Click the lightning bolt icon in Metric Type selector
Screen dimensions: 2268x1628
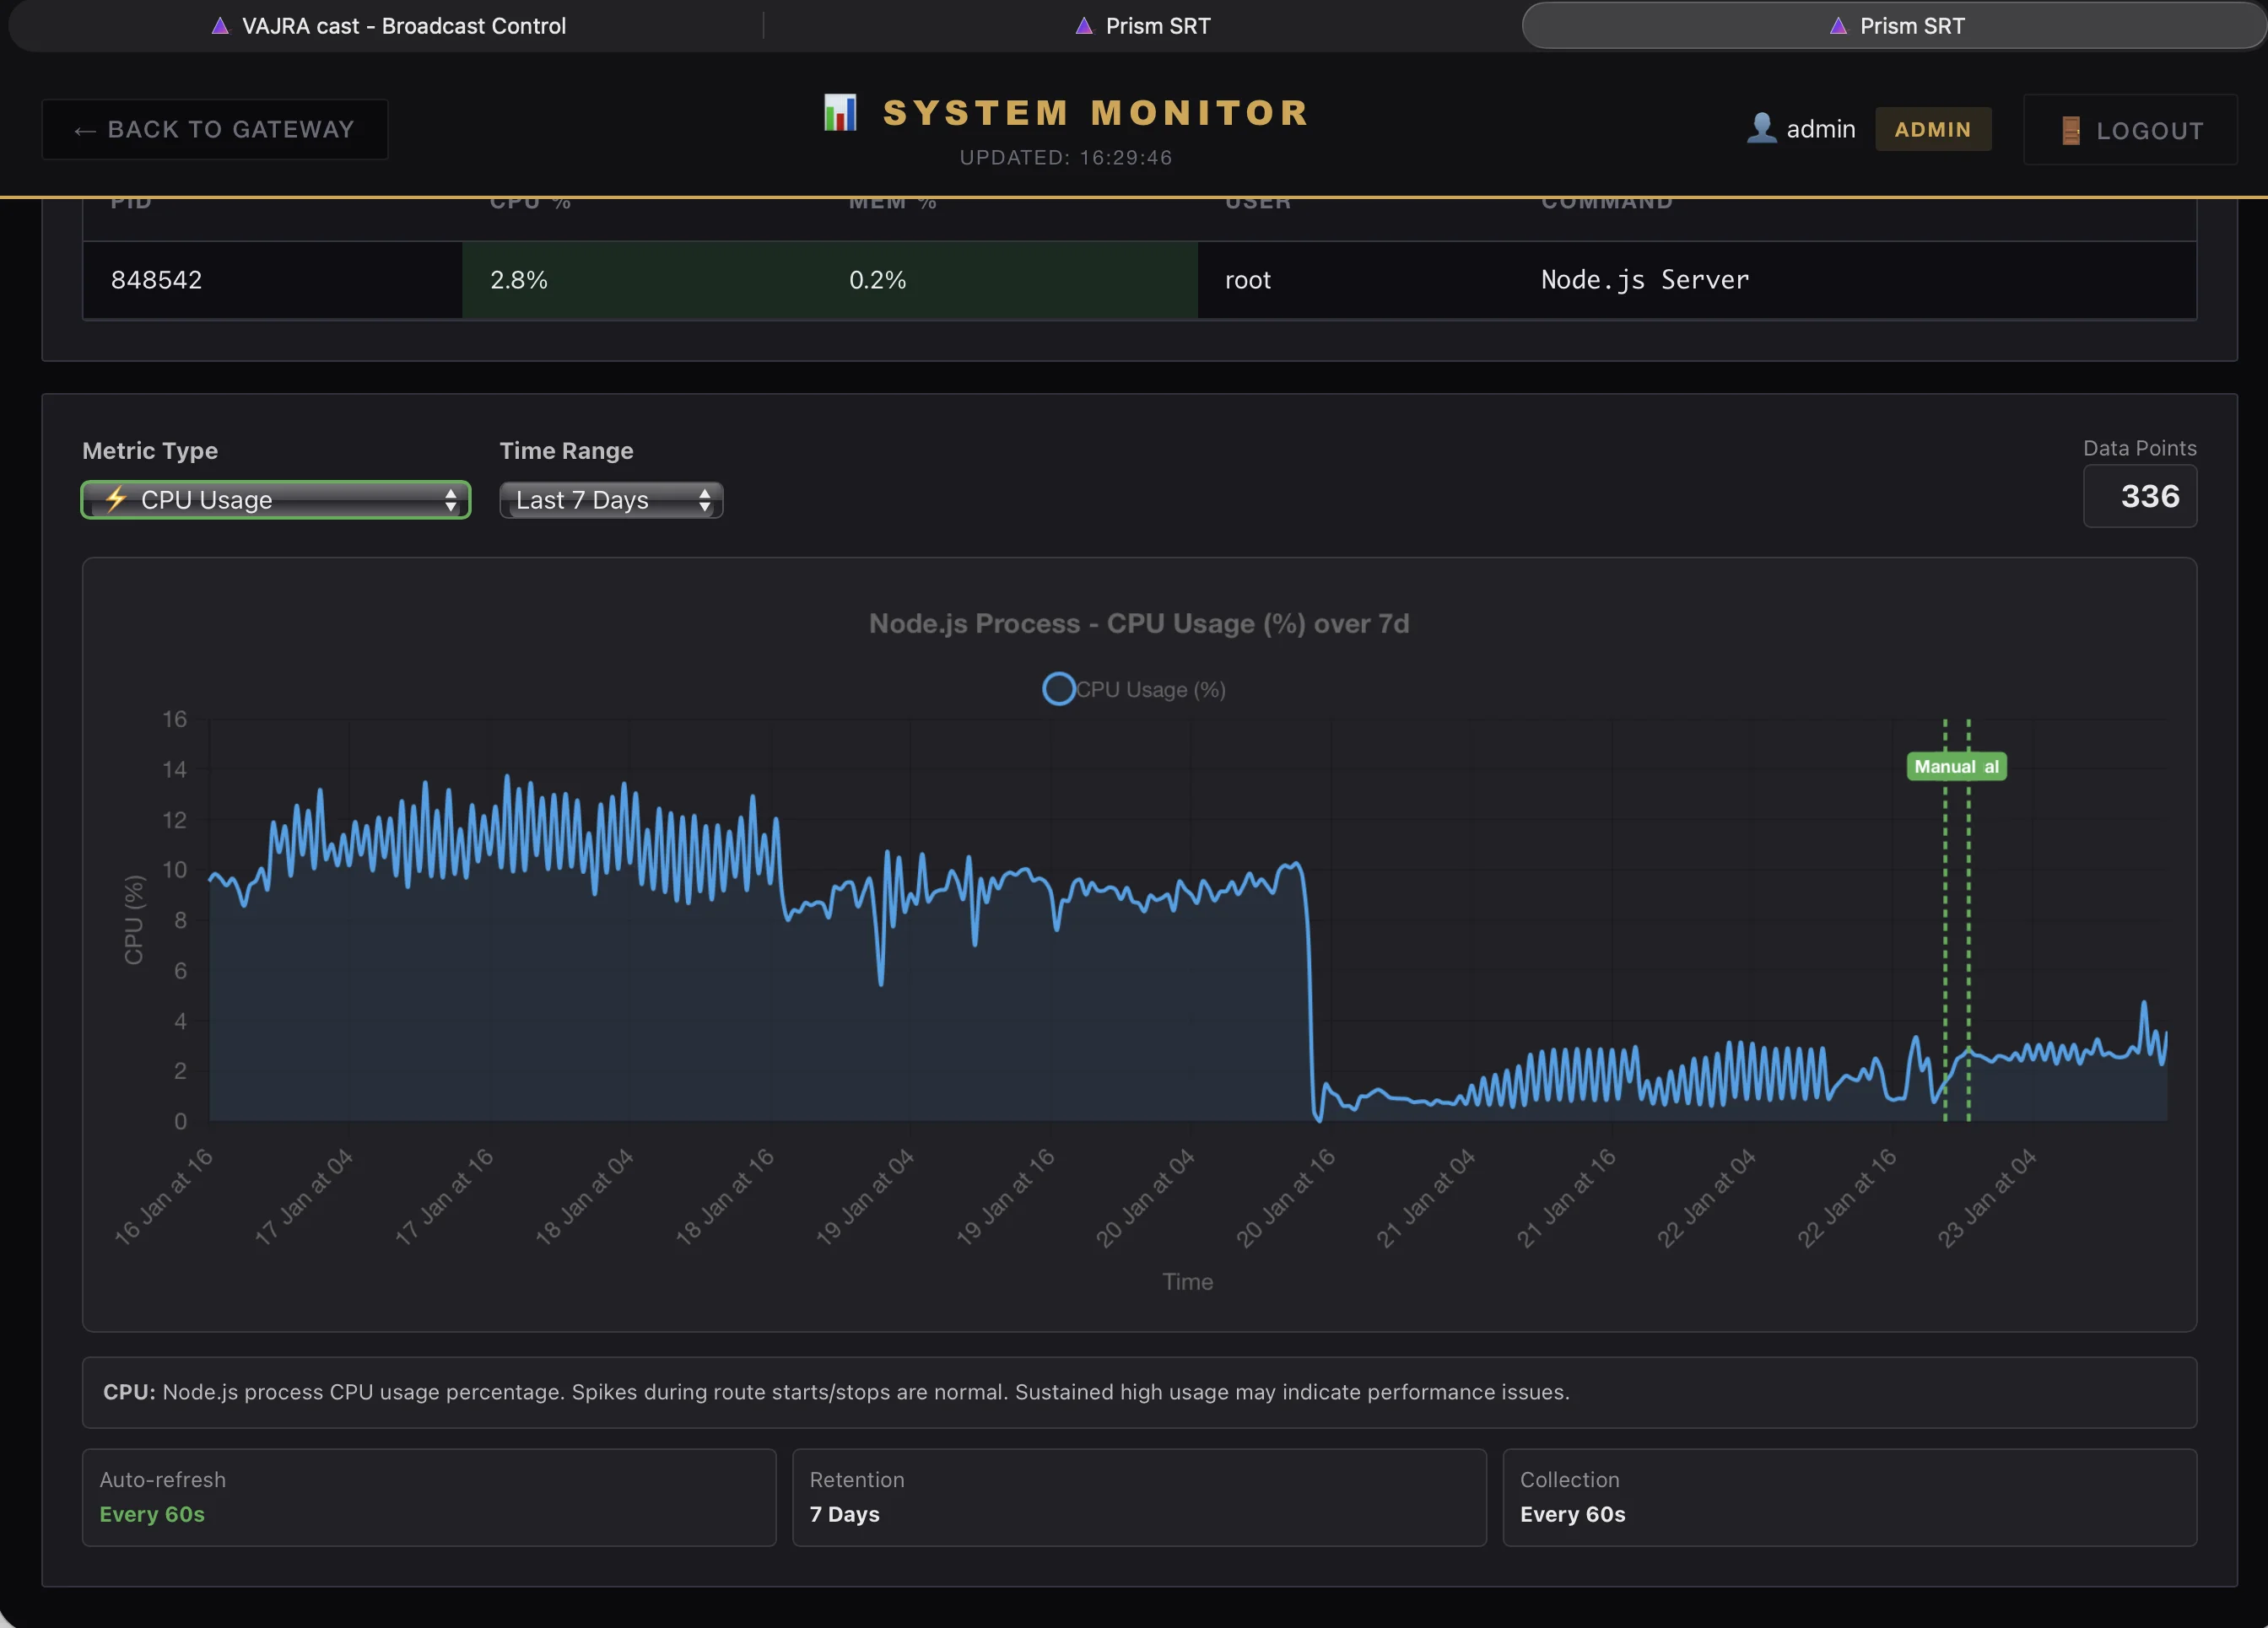coord(115,499)
